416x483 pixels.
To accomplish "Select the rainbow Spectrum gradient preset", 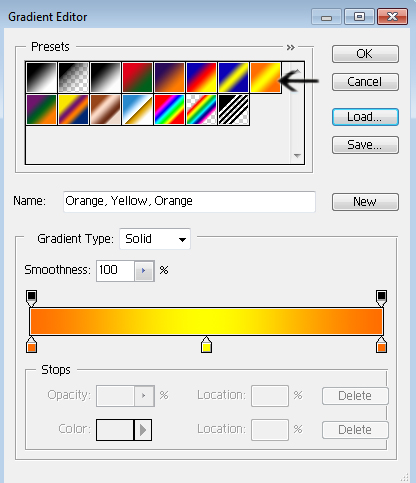I will coord(169,109).
